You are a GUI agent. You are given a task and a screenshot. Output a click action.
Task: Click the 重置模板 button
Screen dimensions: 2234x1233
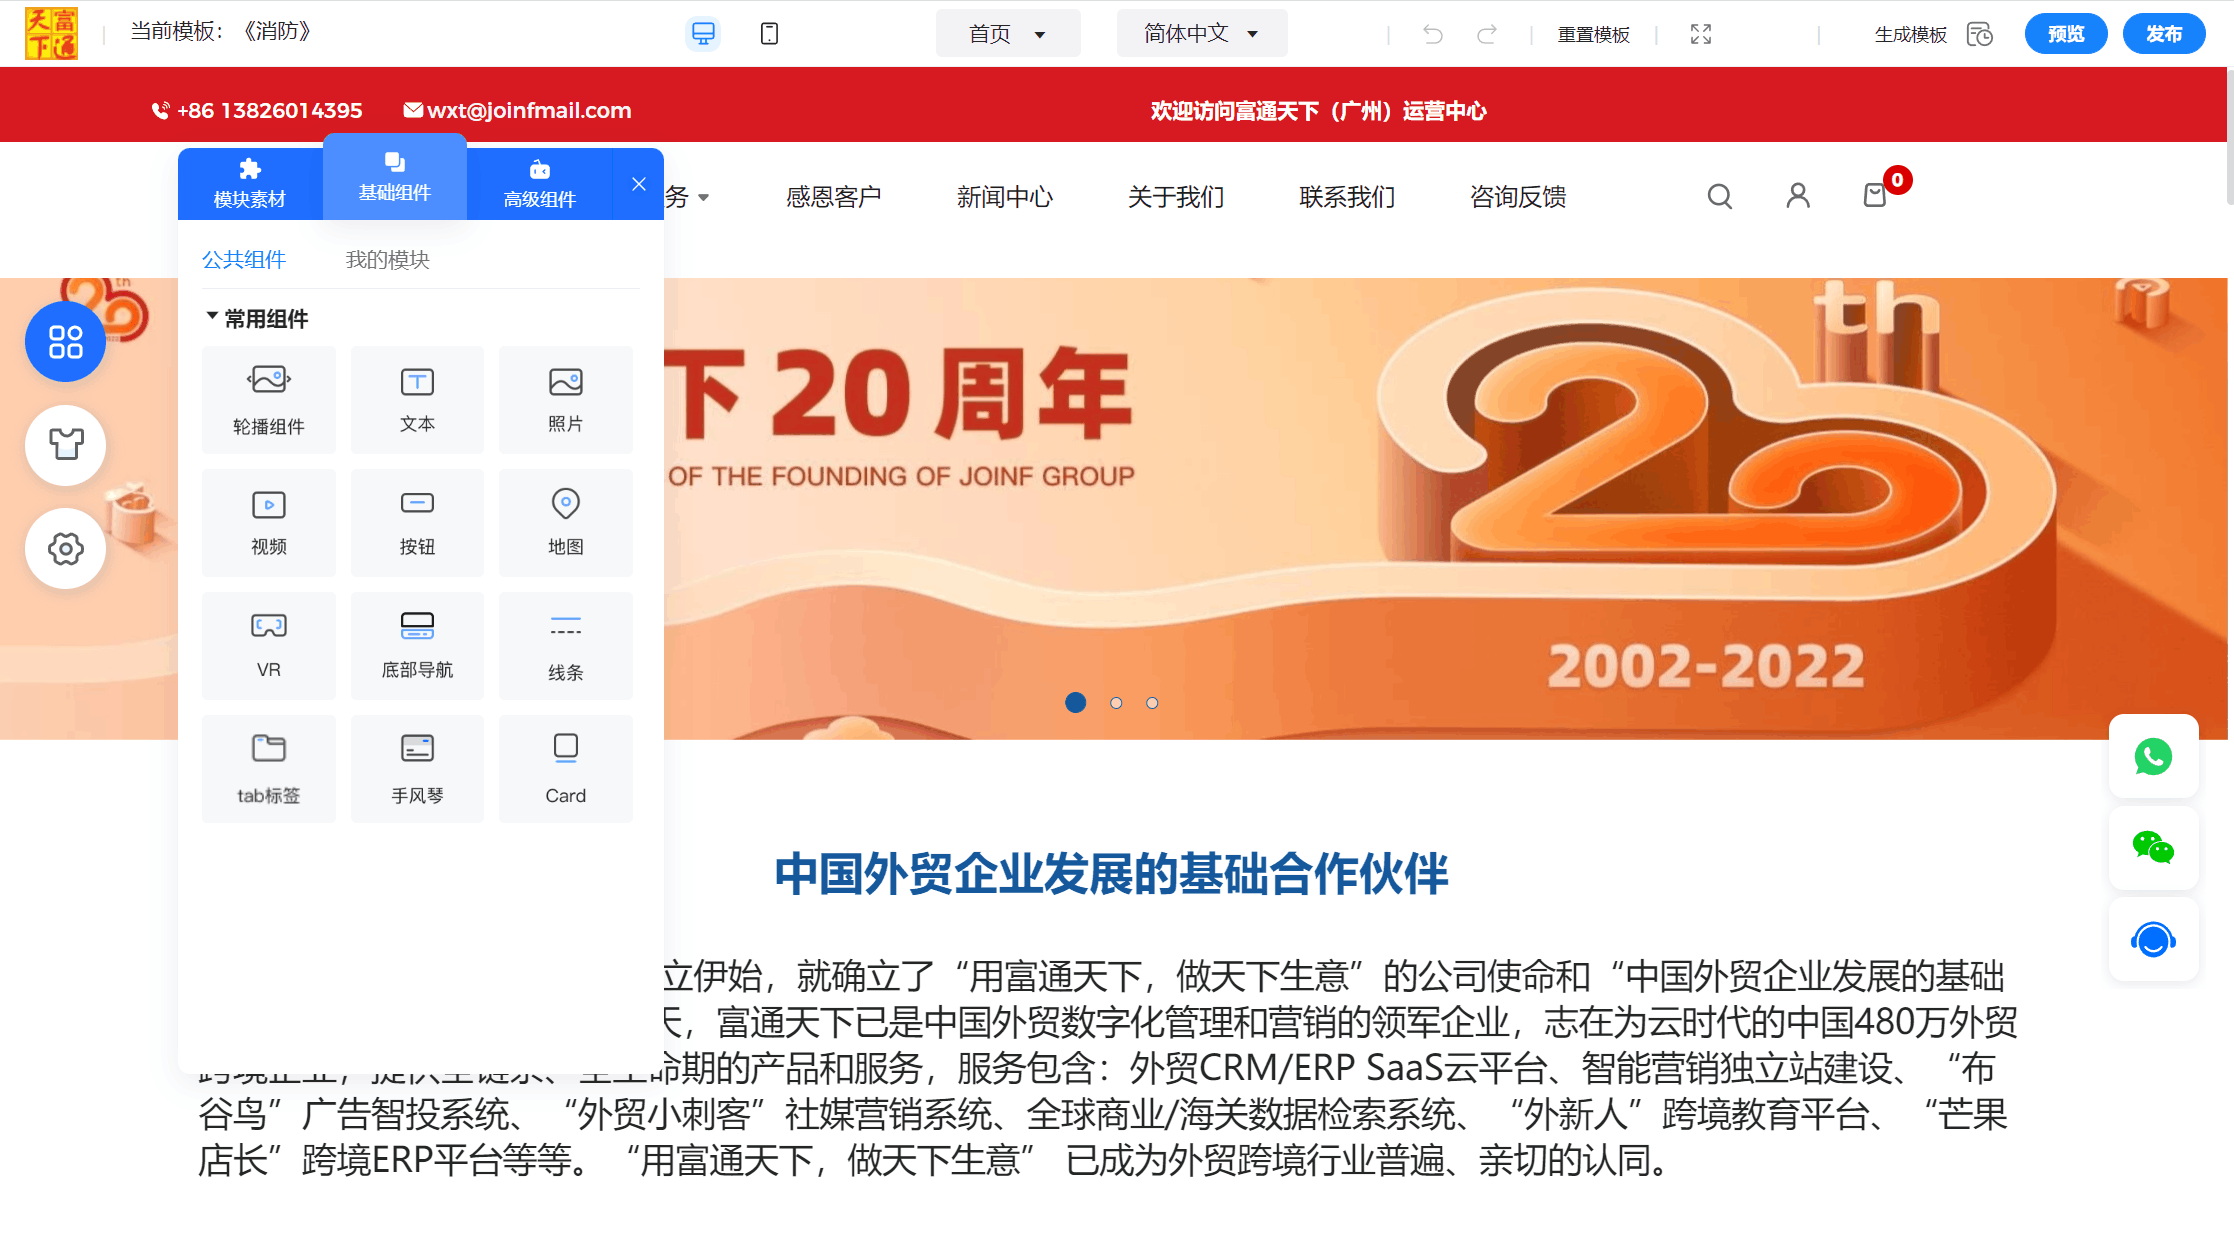pyautogui.click(x=1594, y=35)
